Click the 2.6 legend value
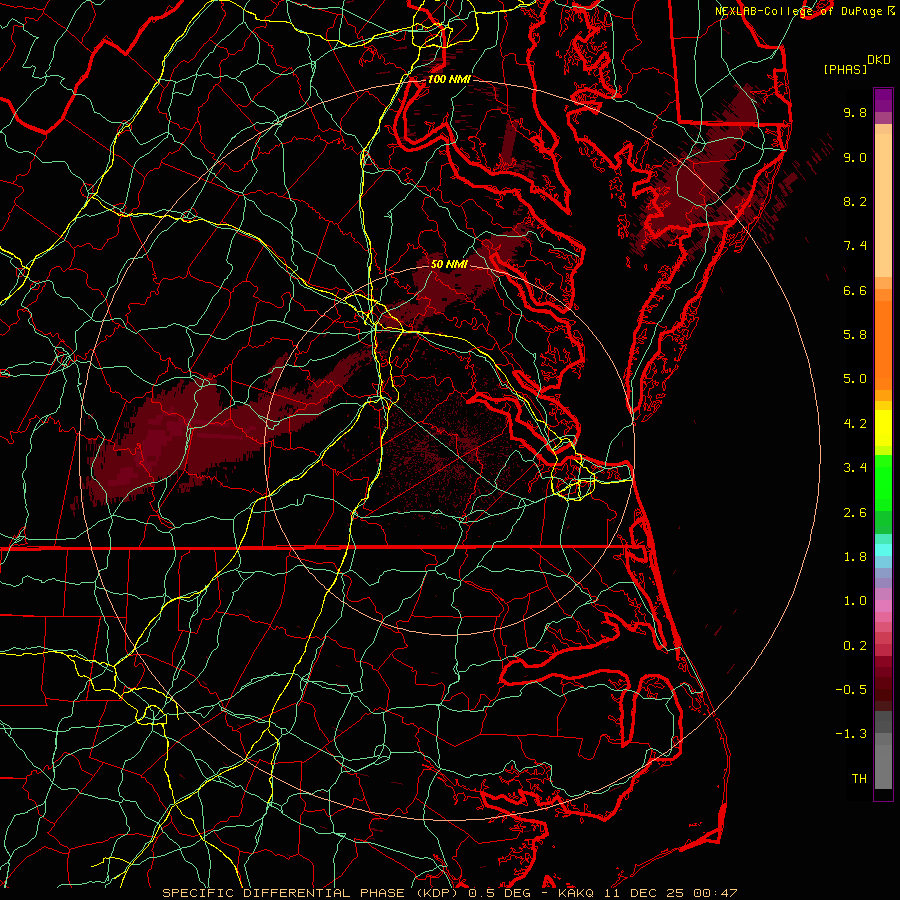900x900 pixels. tap(855, 513)
